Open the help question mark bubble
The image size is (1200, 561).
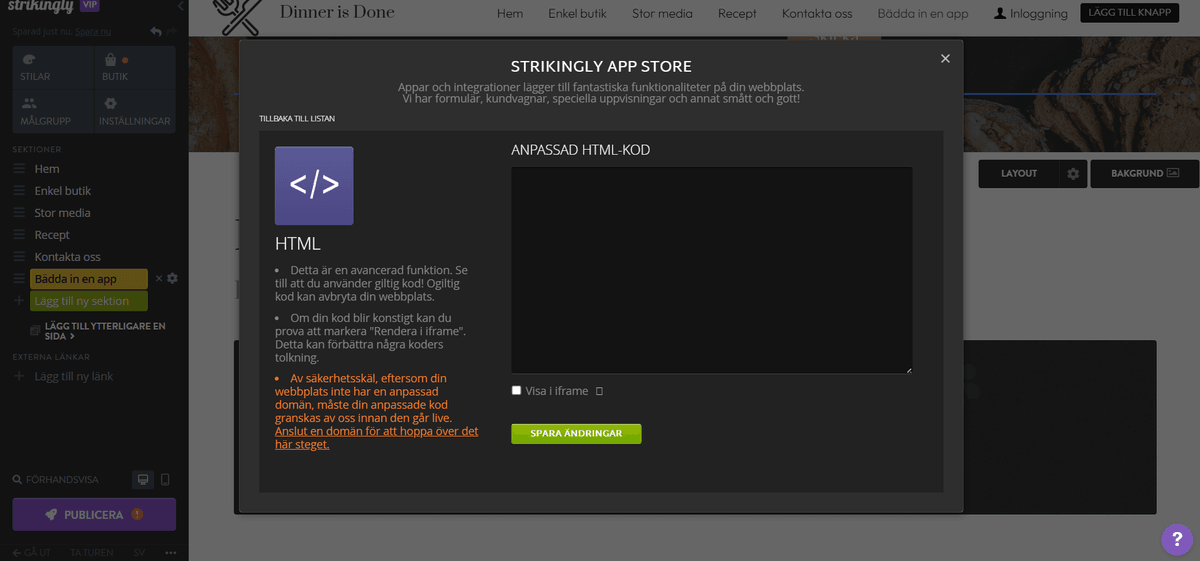[1176, 539]
